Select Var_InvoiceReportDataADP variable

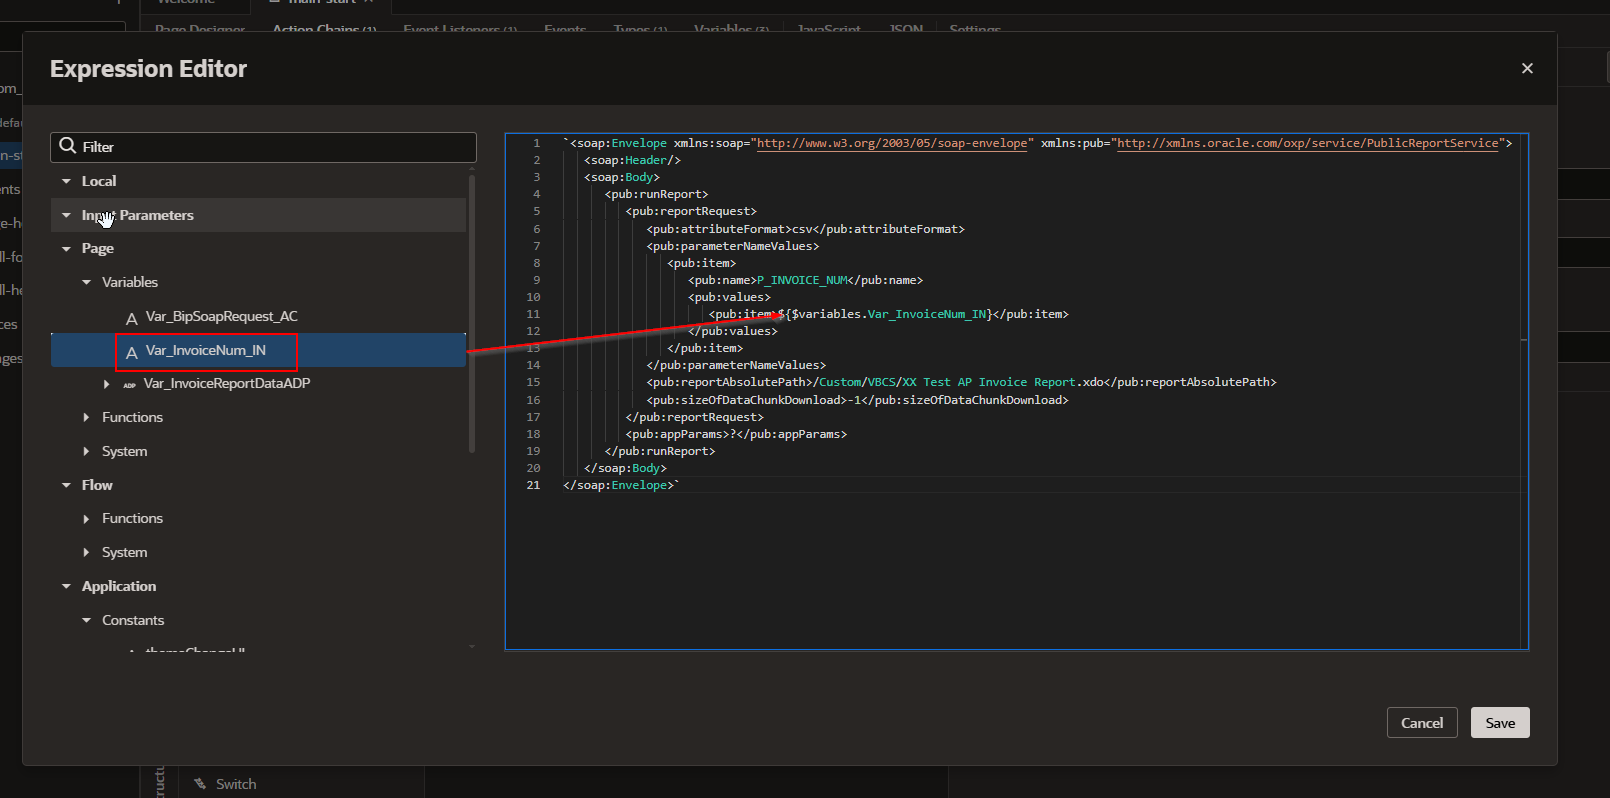coord(227,384)
